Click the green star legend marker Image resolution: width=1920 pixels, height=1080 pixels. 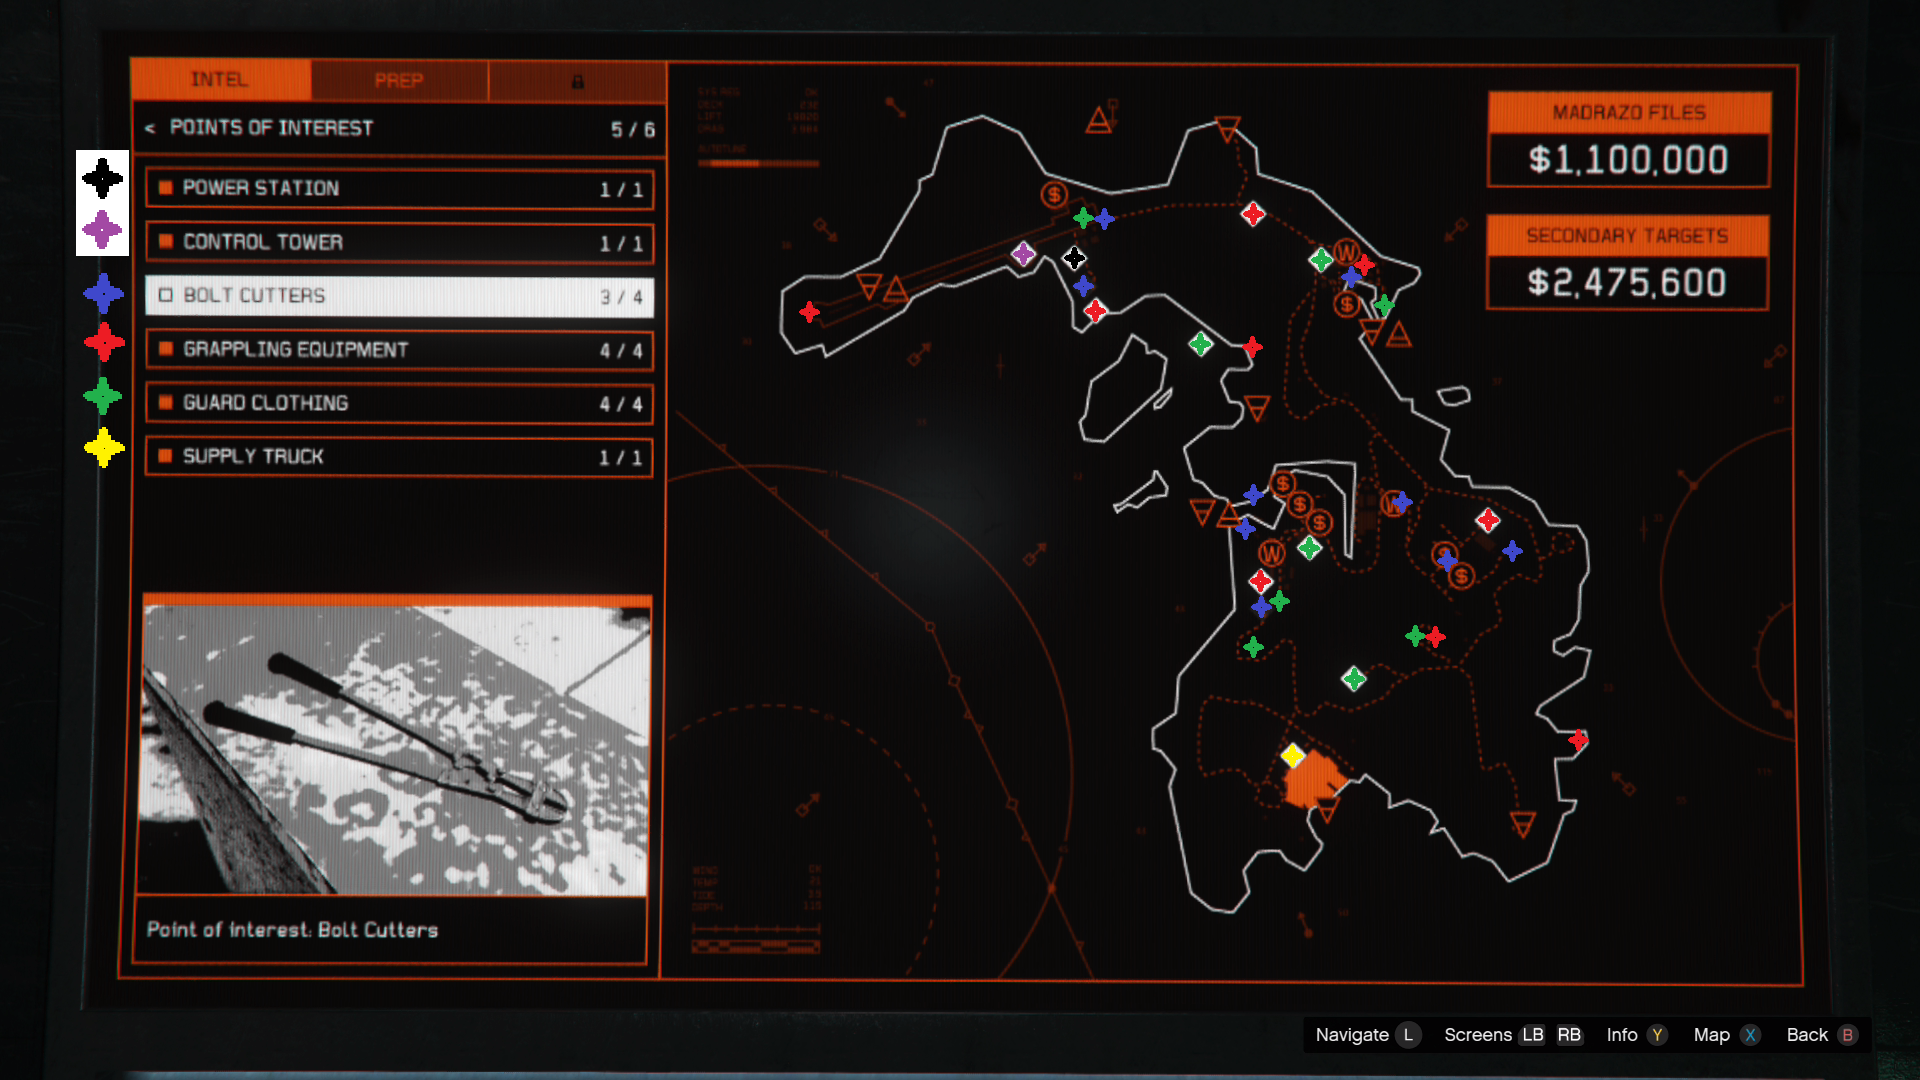click(103, 397)
